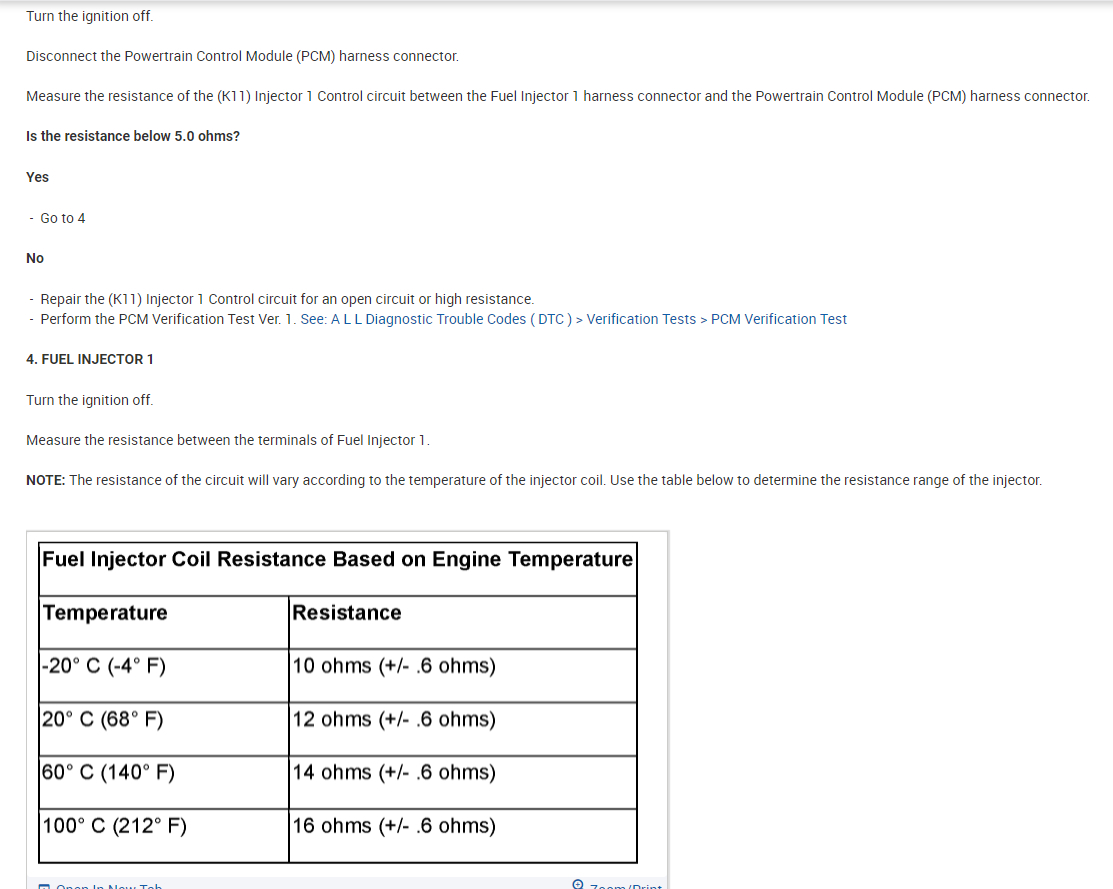Click the 12 ohms resistance cell
Screen dimensions: 1113x889
(x=394, y=719)
